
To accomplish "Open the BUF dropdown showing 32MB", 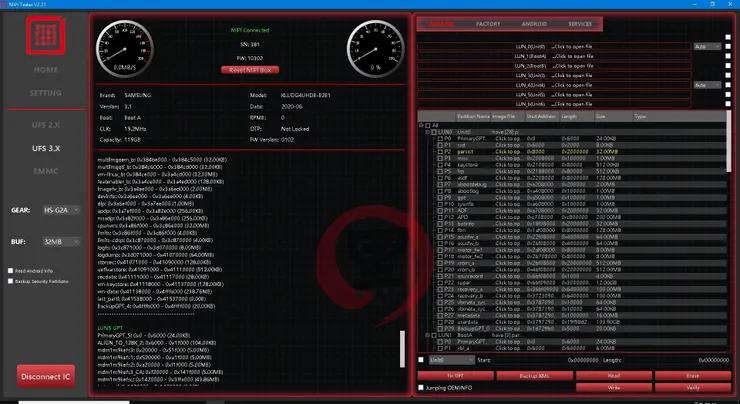I will [61, 242].
